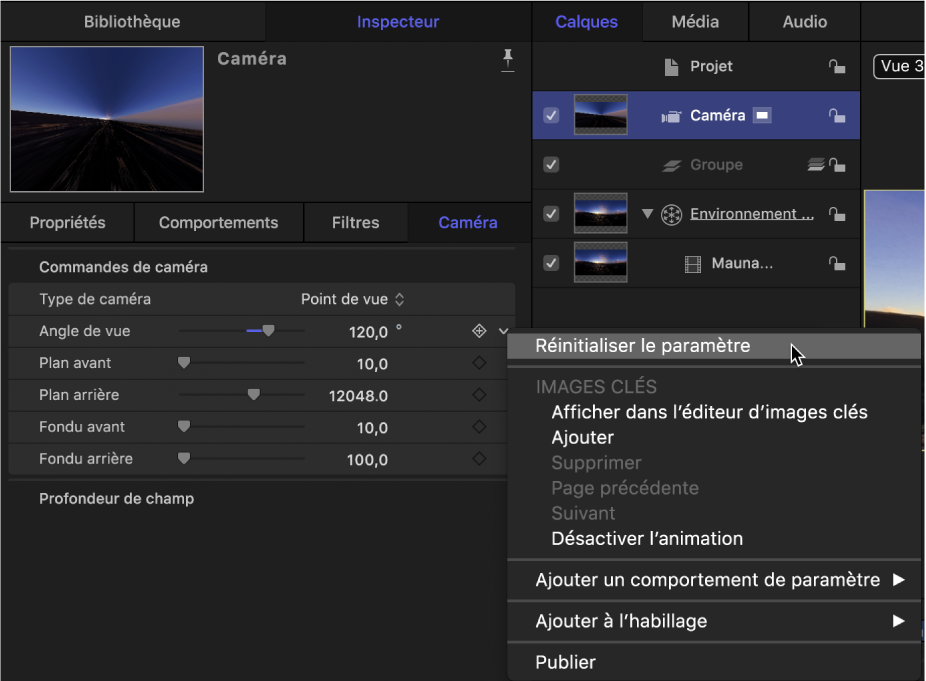Click the Angle de vue slider handle
The width and height of the screenshot is (926, 681).
point(268,331)
